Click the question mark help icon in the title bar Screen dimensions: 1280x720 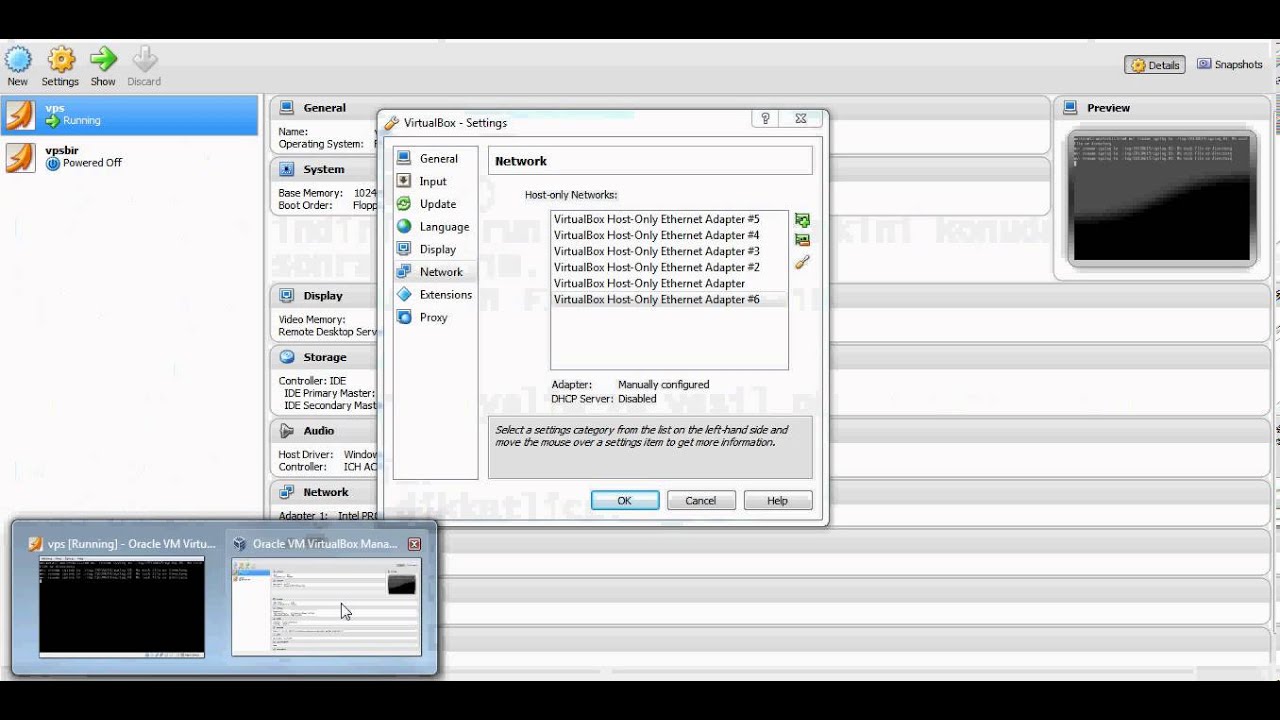pyautogui.click(x=765, y=119)
